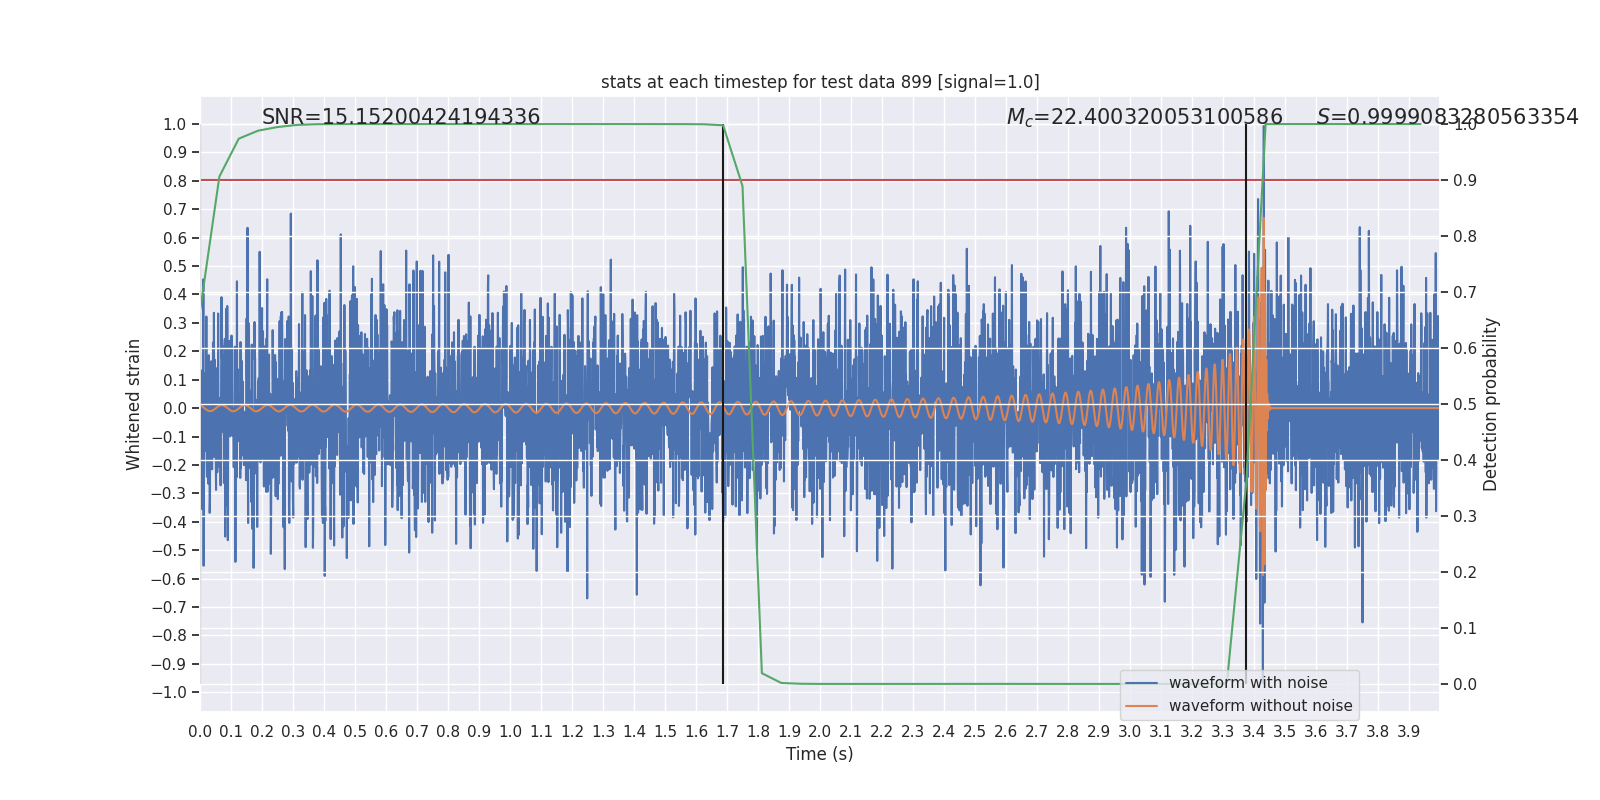
Task: Click the 0.1 tick on the detection probability axis
Action: (1465, 628)
